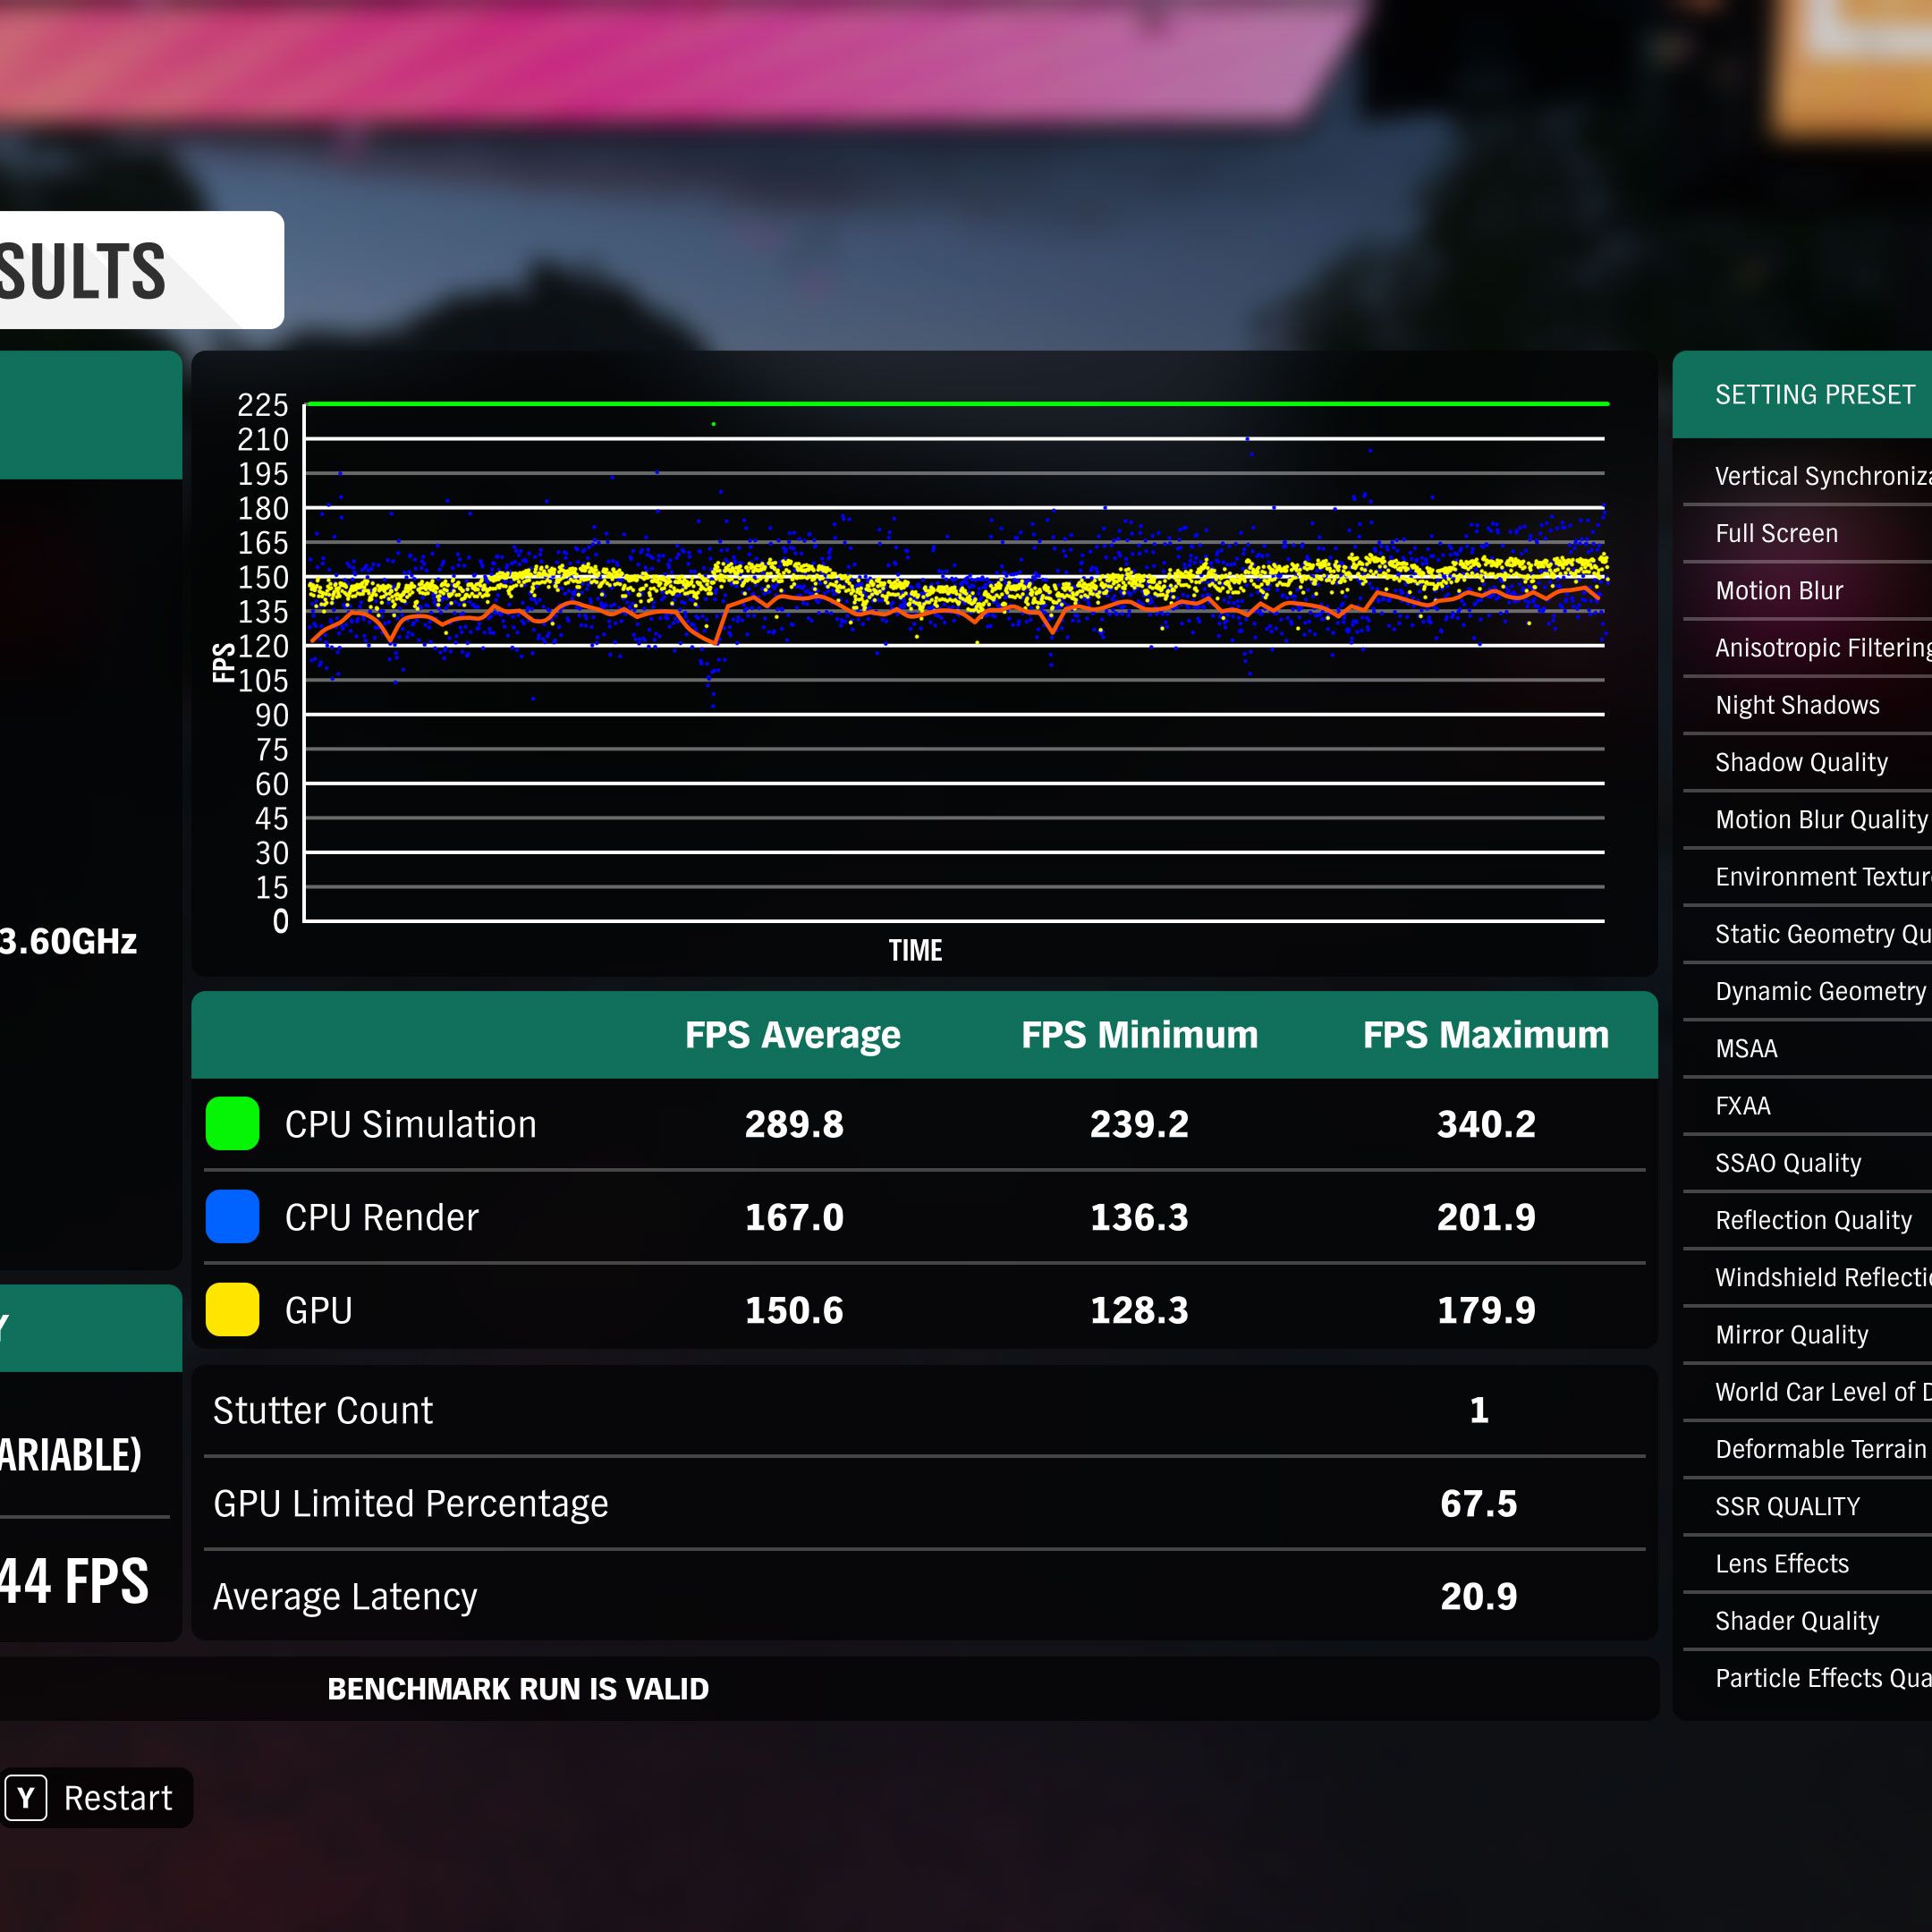Image resolution: width=1932 pixels, height=1932 pixels.
Task: Click the Average Latency value 20.9
Action: [1478, 1597]
